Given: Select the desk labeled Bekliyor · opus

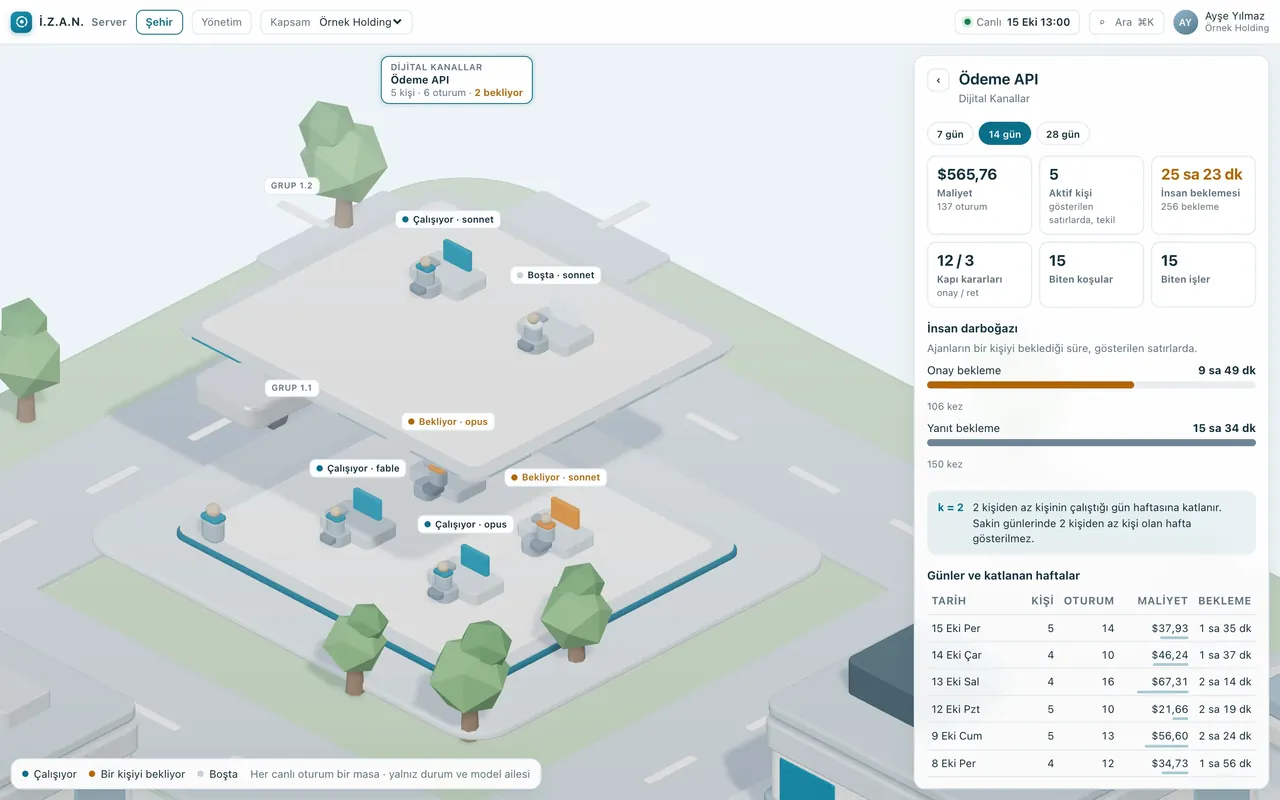Looking at the screenshot, I should click(447, 422).
